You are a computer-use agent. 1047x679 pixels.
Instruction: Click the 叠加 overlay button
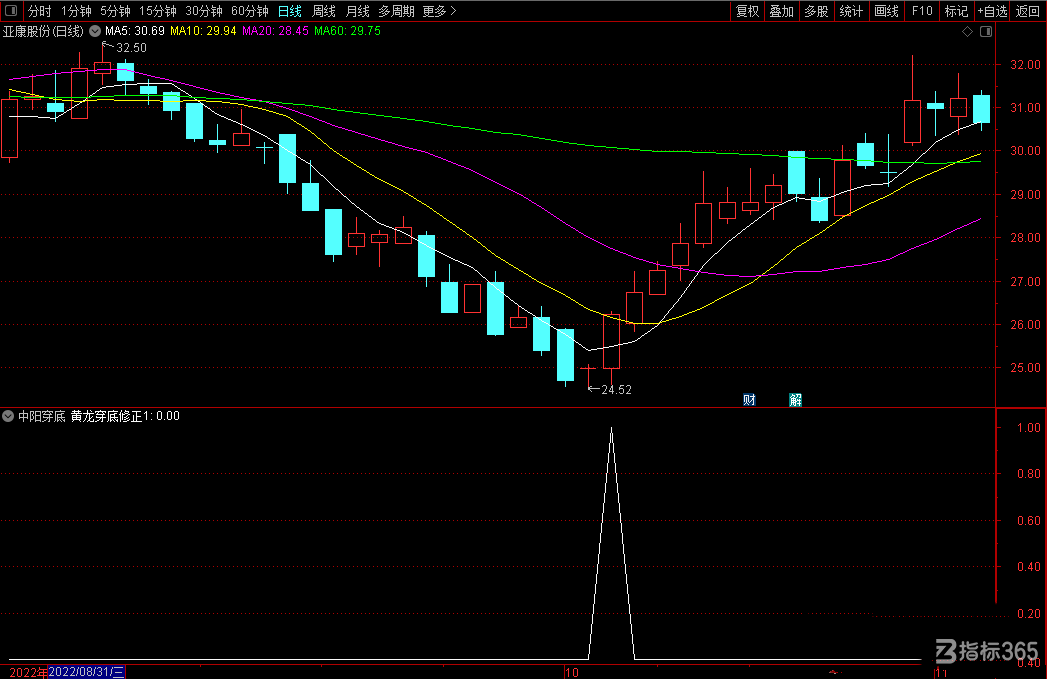[x=781, y=11]
